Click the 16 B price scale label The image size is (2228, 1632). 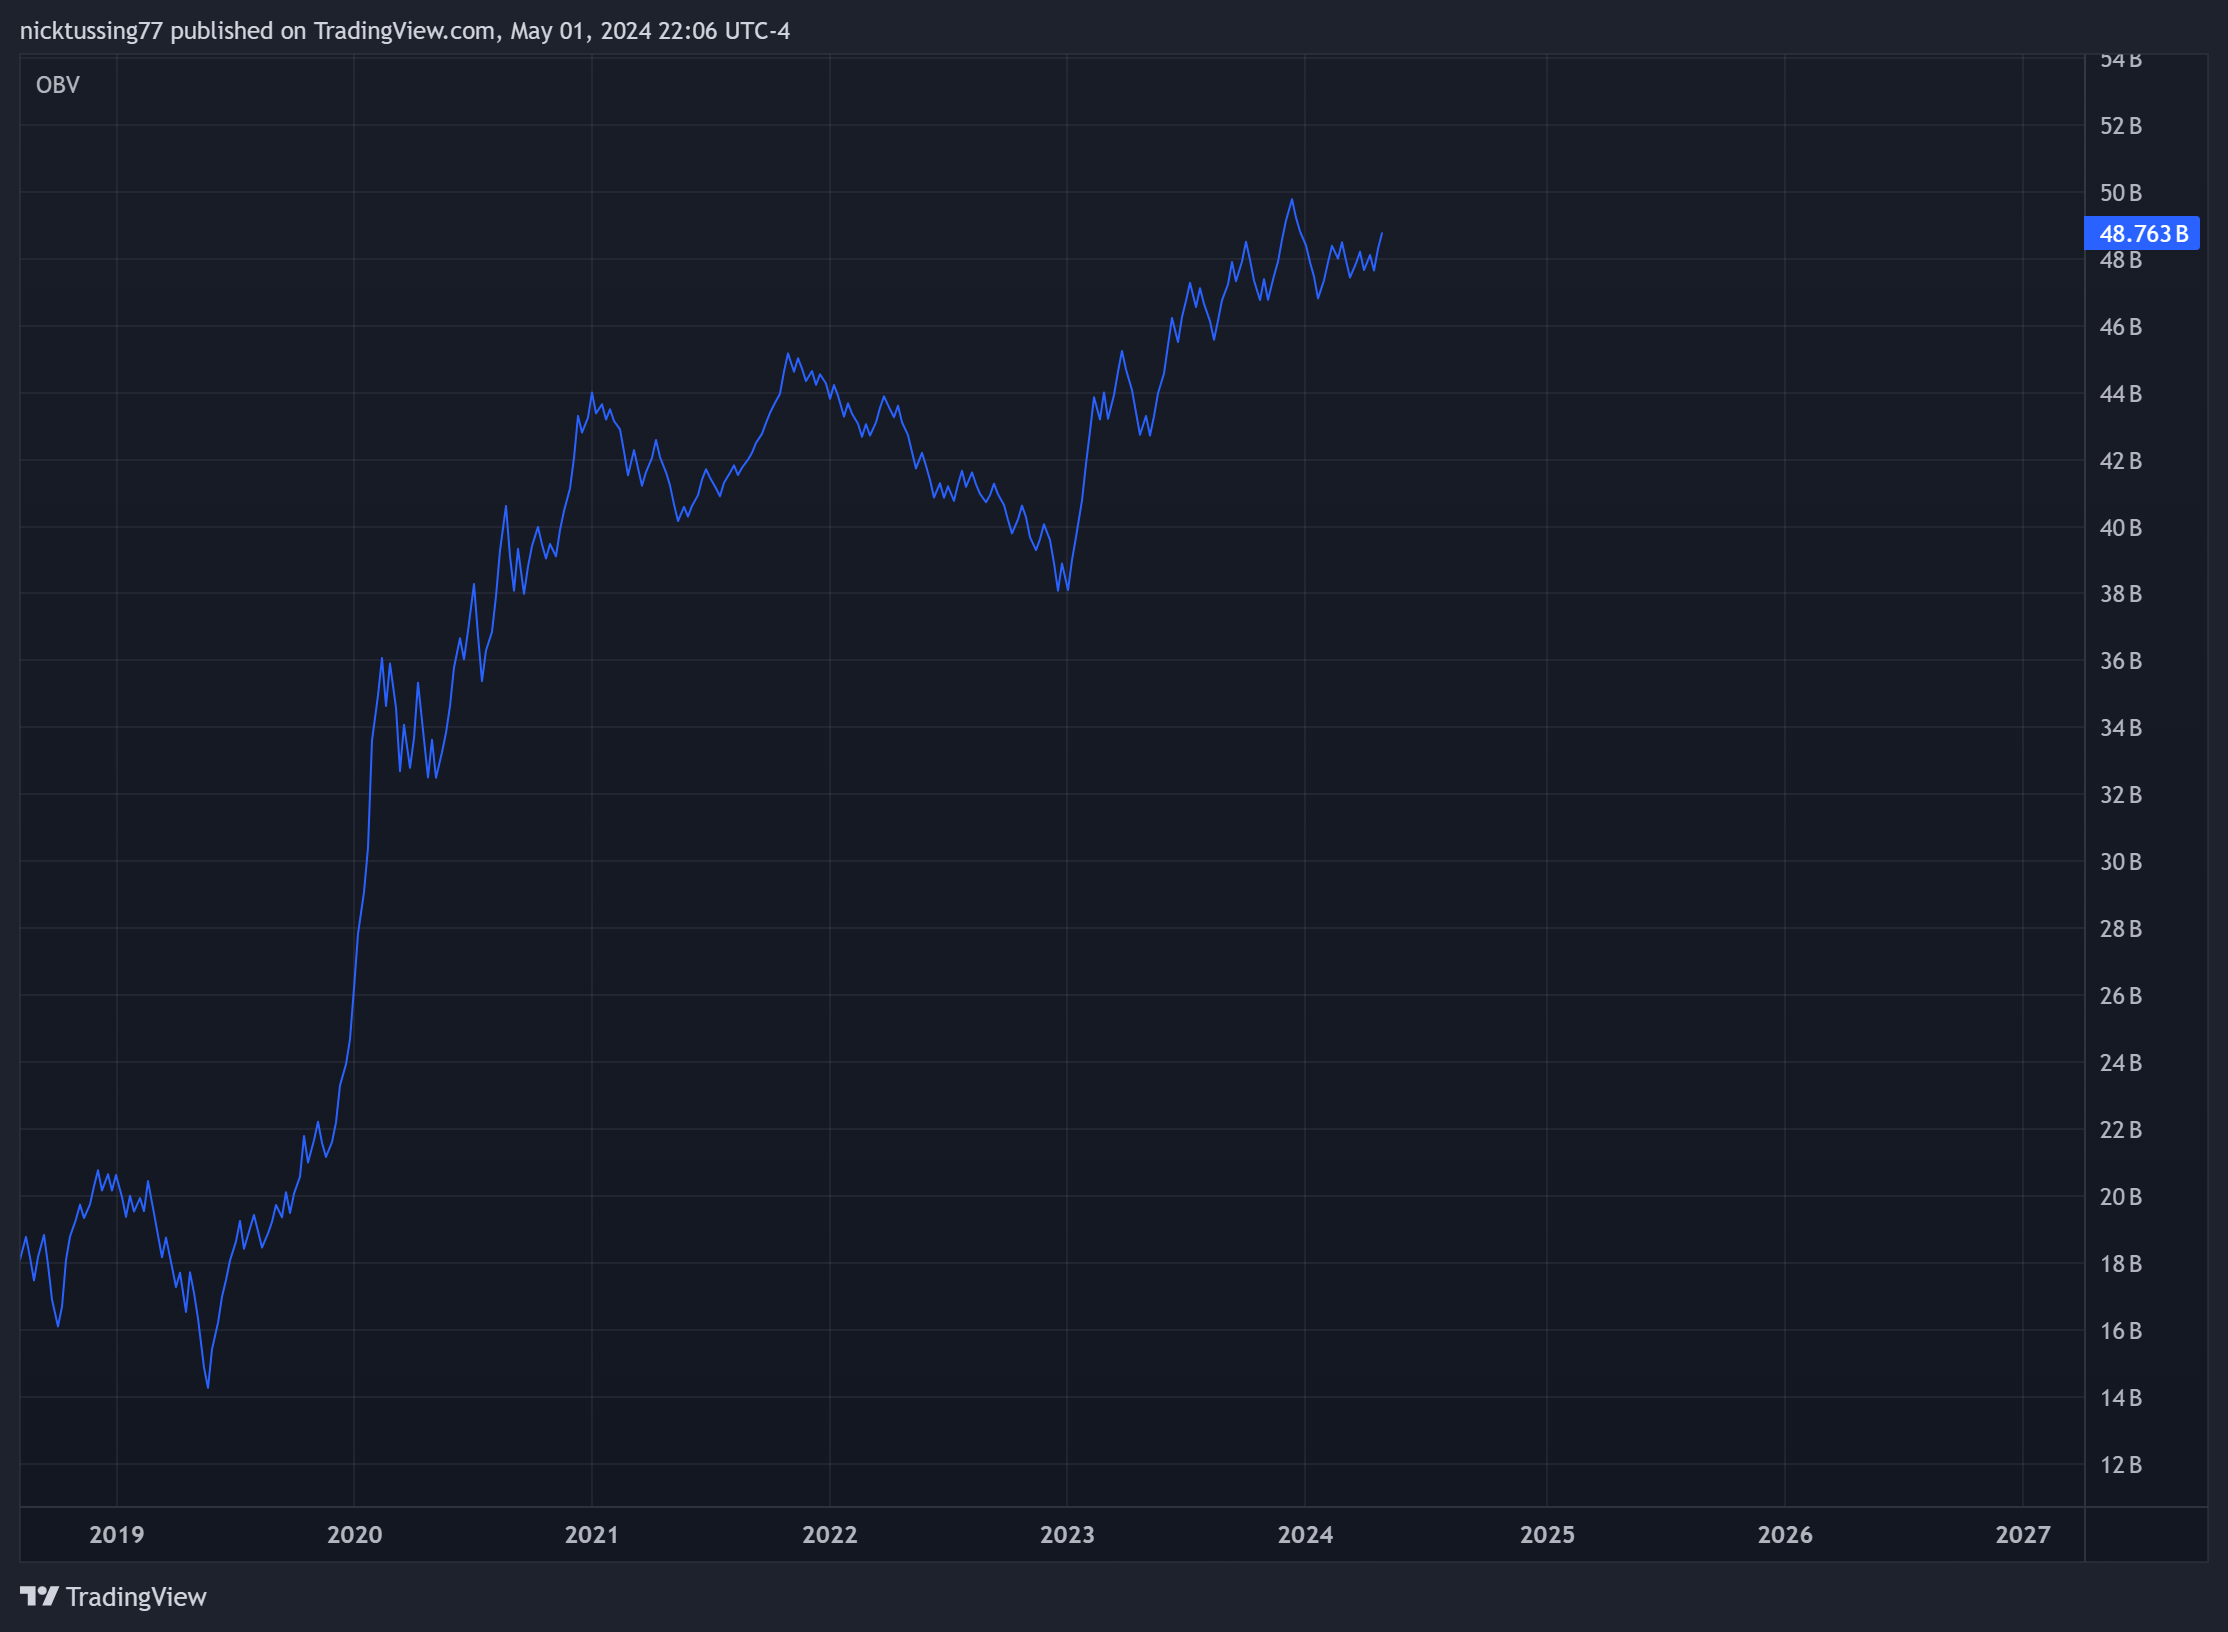(x=2121, y=1331)
